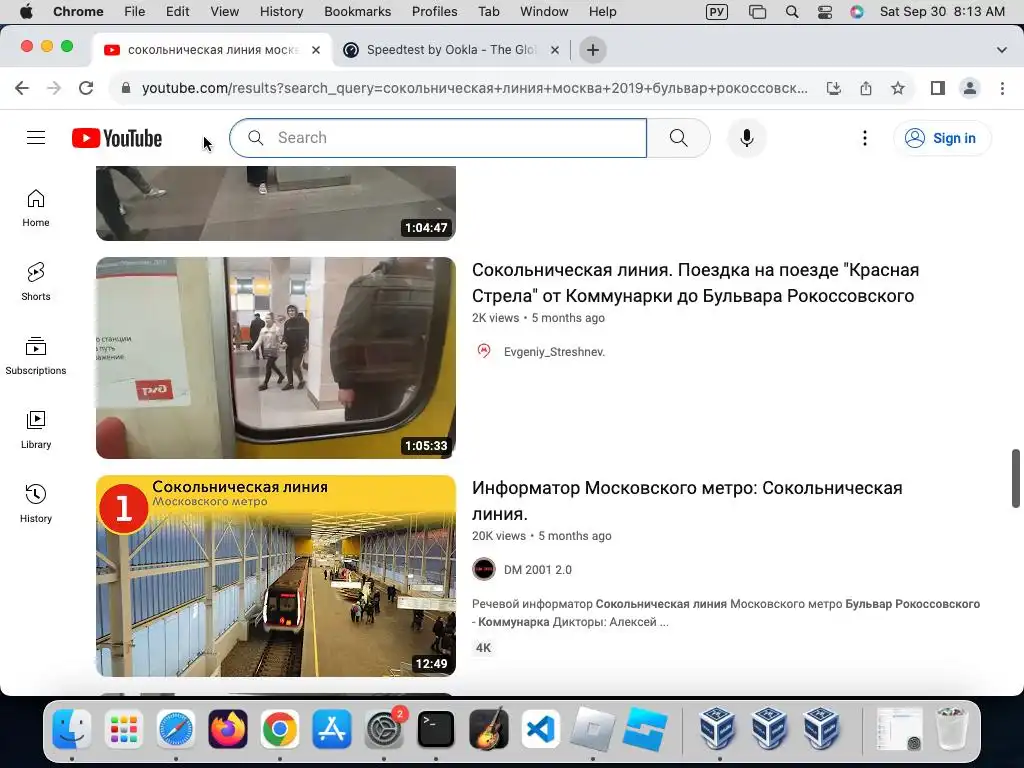Screen dimensions: 1024x768
Task: Play the 1:04:47 video thumbnail
Action: tap(276, 203)
